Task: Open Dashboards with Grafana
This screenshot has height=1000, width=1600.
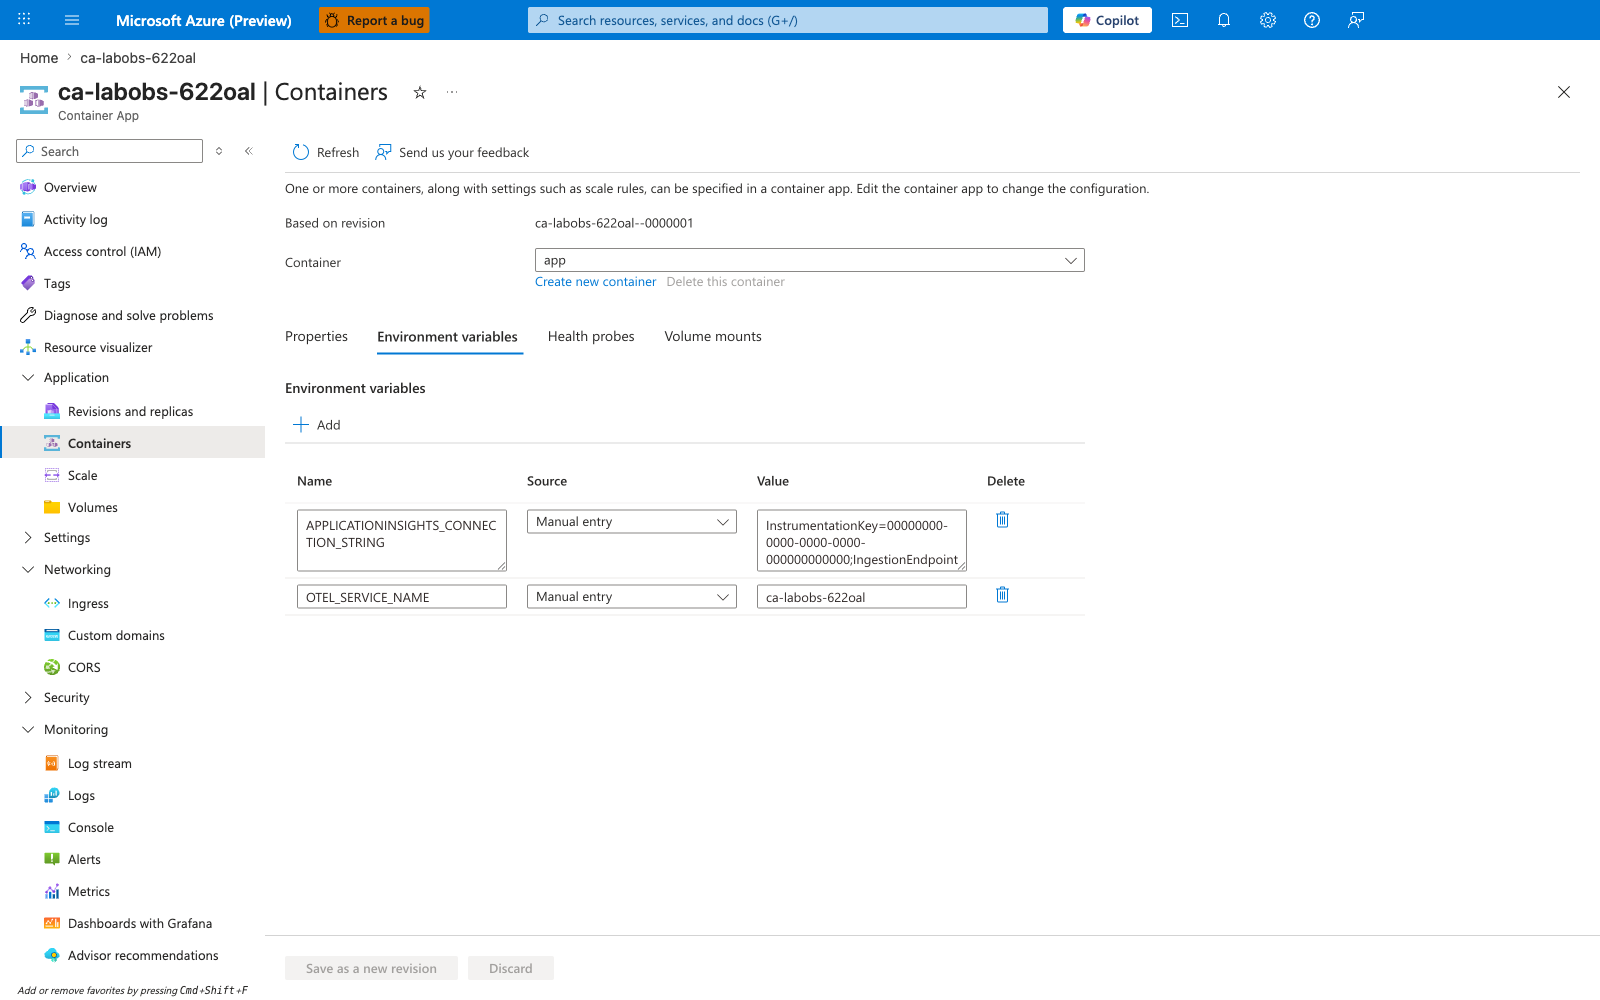Action: (x=140, y=923)
